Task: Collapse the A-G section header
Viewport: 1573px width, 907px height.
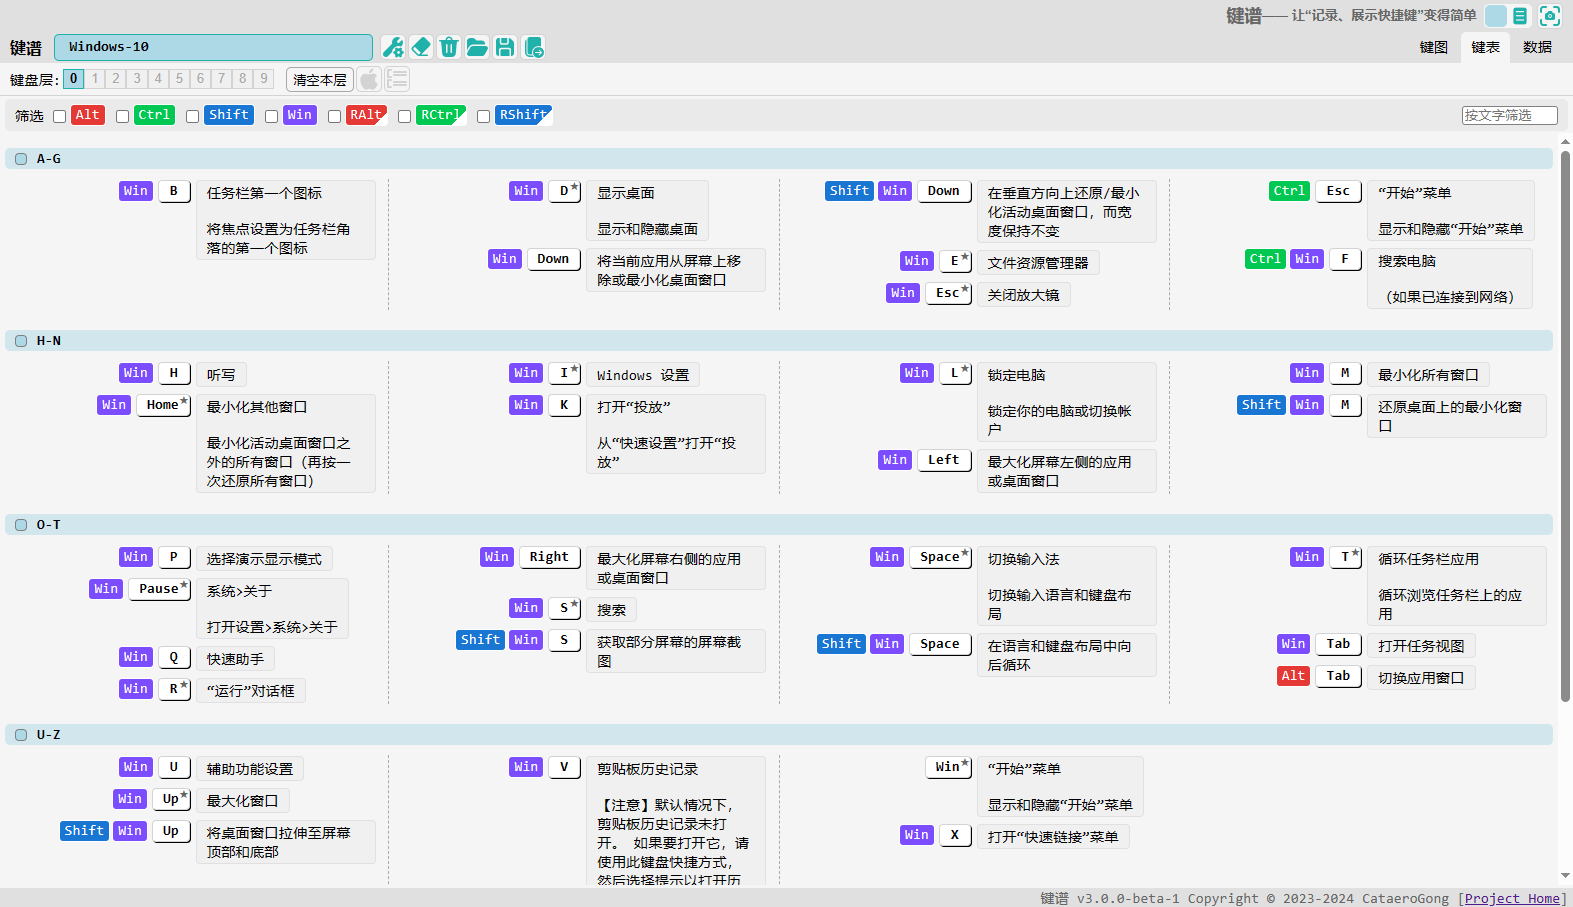Action: click(x=21, y=159)
